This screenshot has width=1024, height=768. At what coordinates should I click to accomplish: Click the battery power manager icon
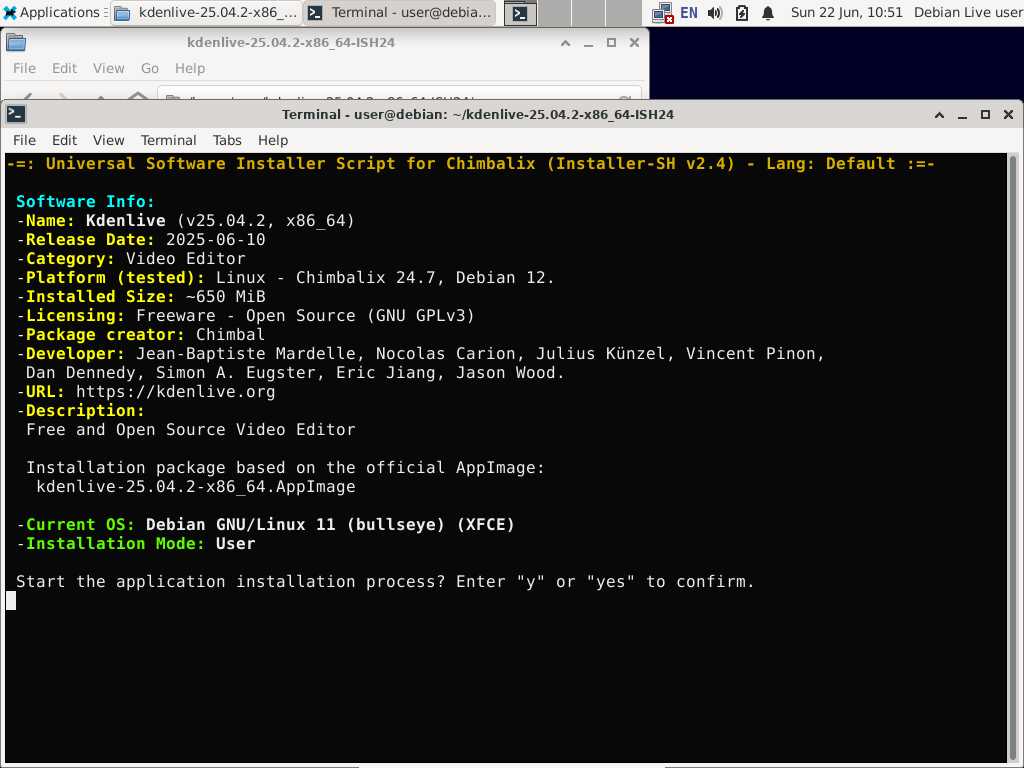(x=742, y=12)
